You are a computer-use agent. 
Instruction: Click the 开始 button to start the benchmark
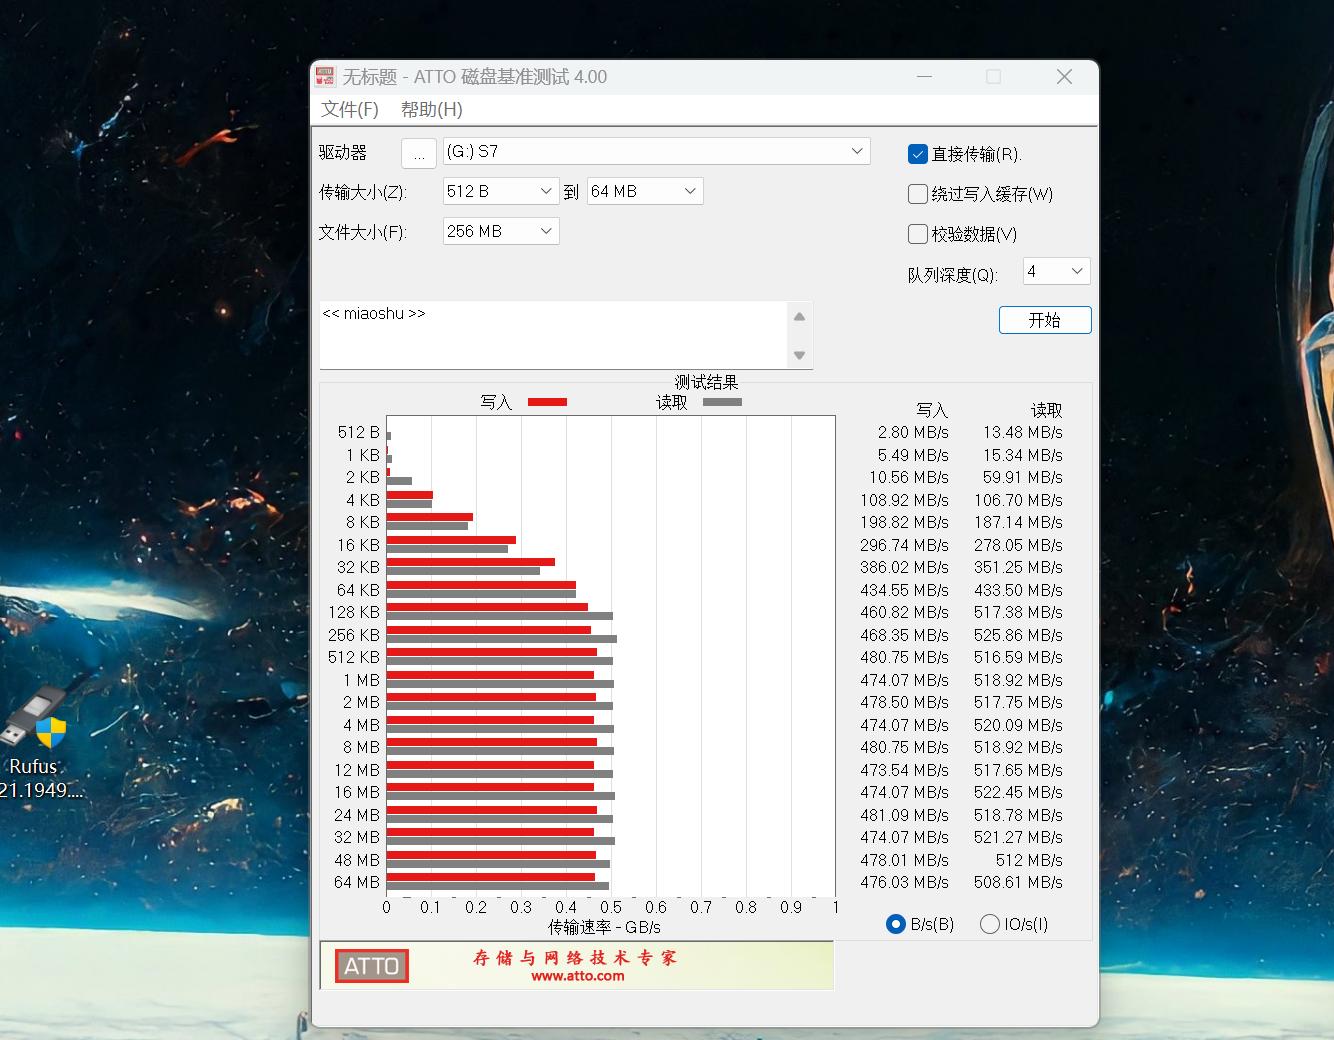[1044, 320]
